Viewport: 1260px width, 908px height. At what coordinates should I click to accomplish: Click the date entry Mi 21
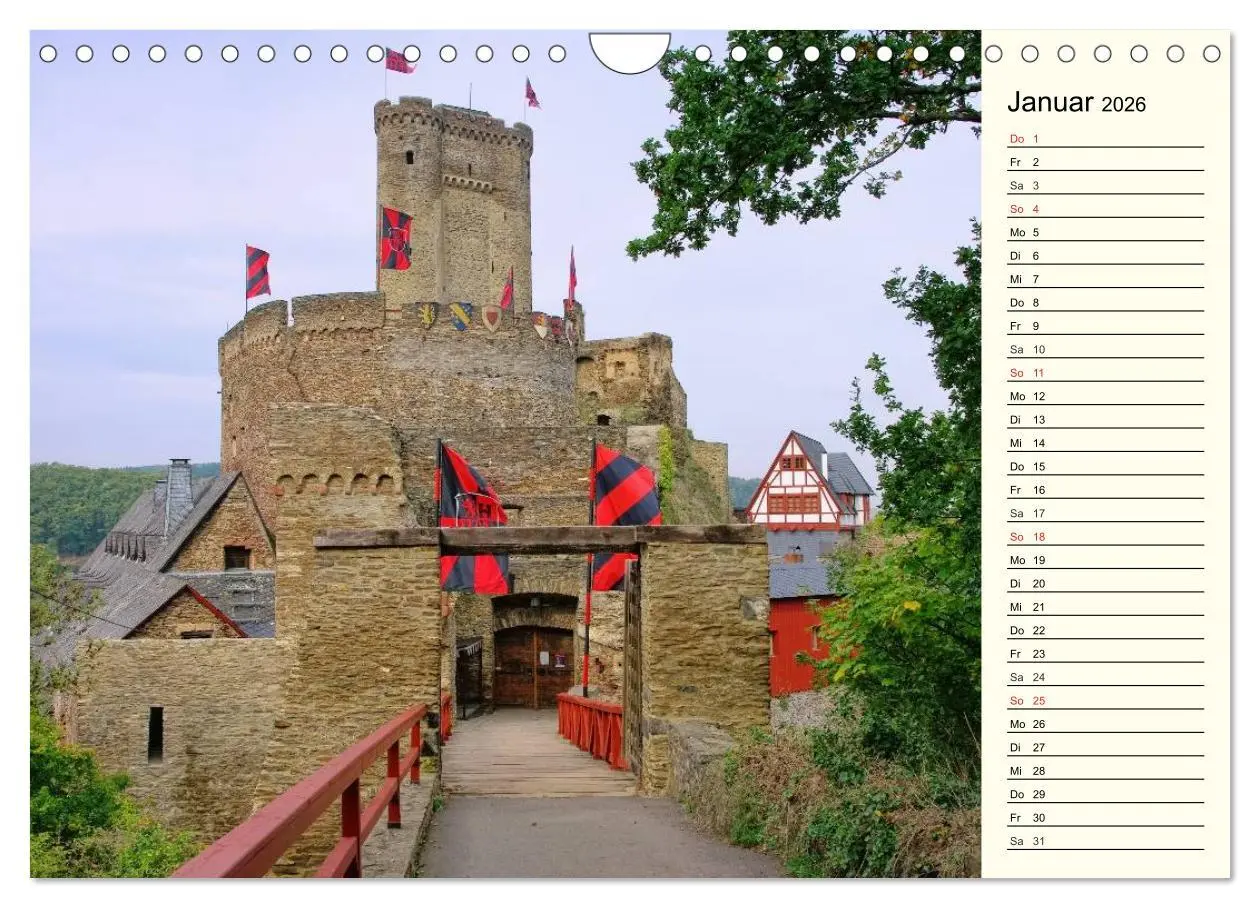click(x=1100, y=607)
